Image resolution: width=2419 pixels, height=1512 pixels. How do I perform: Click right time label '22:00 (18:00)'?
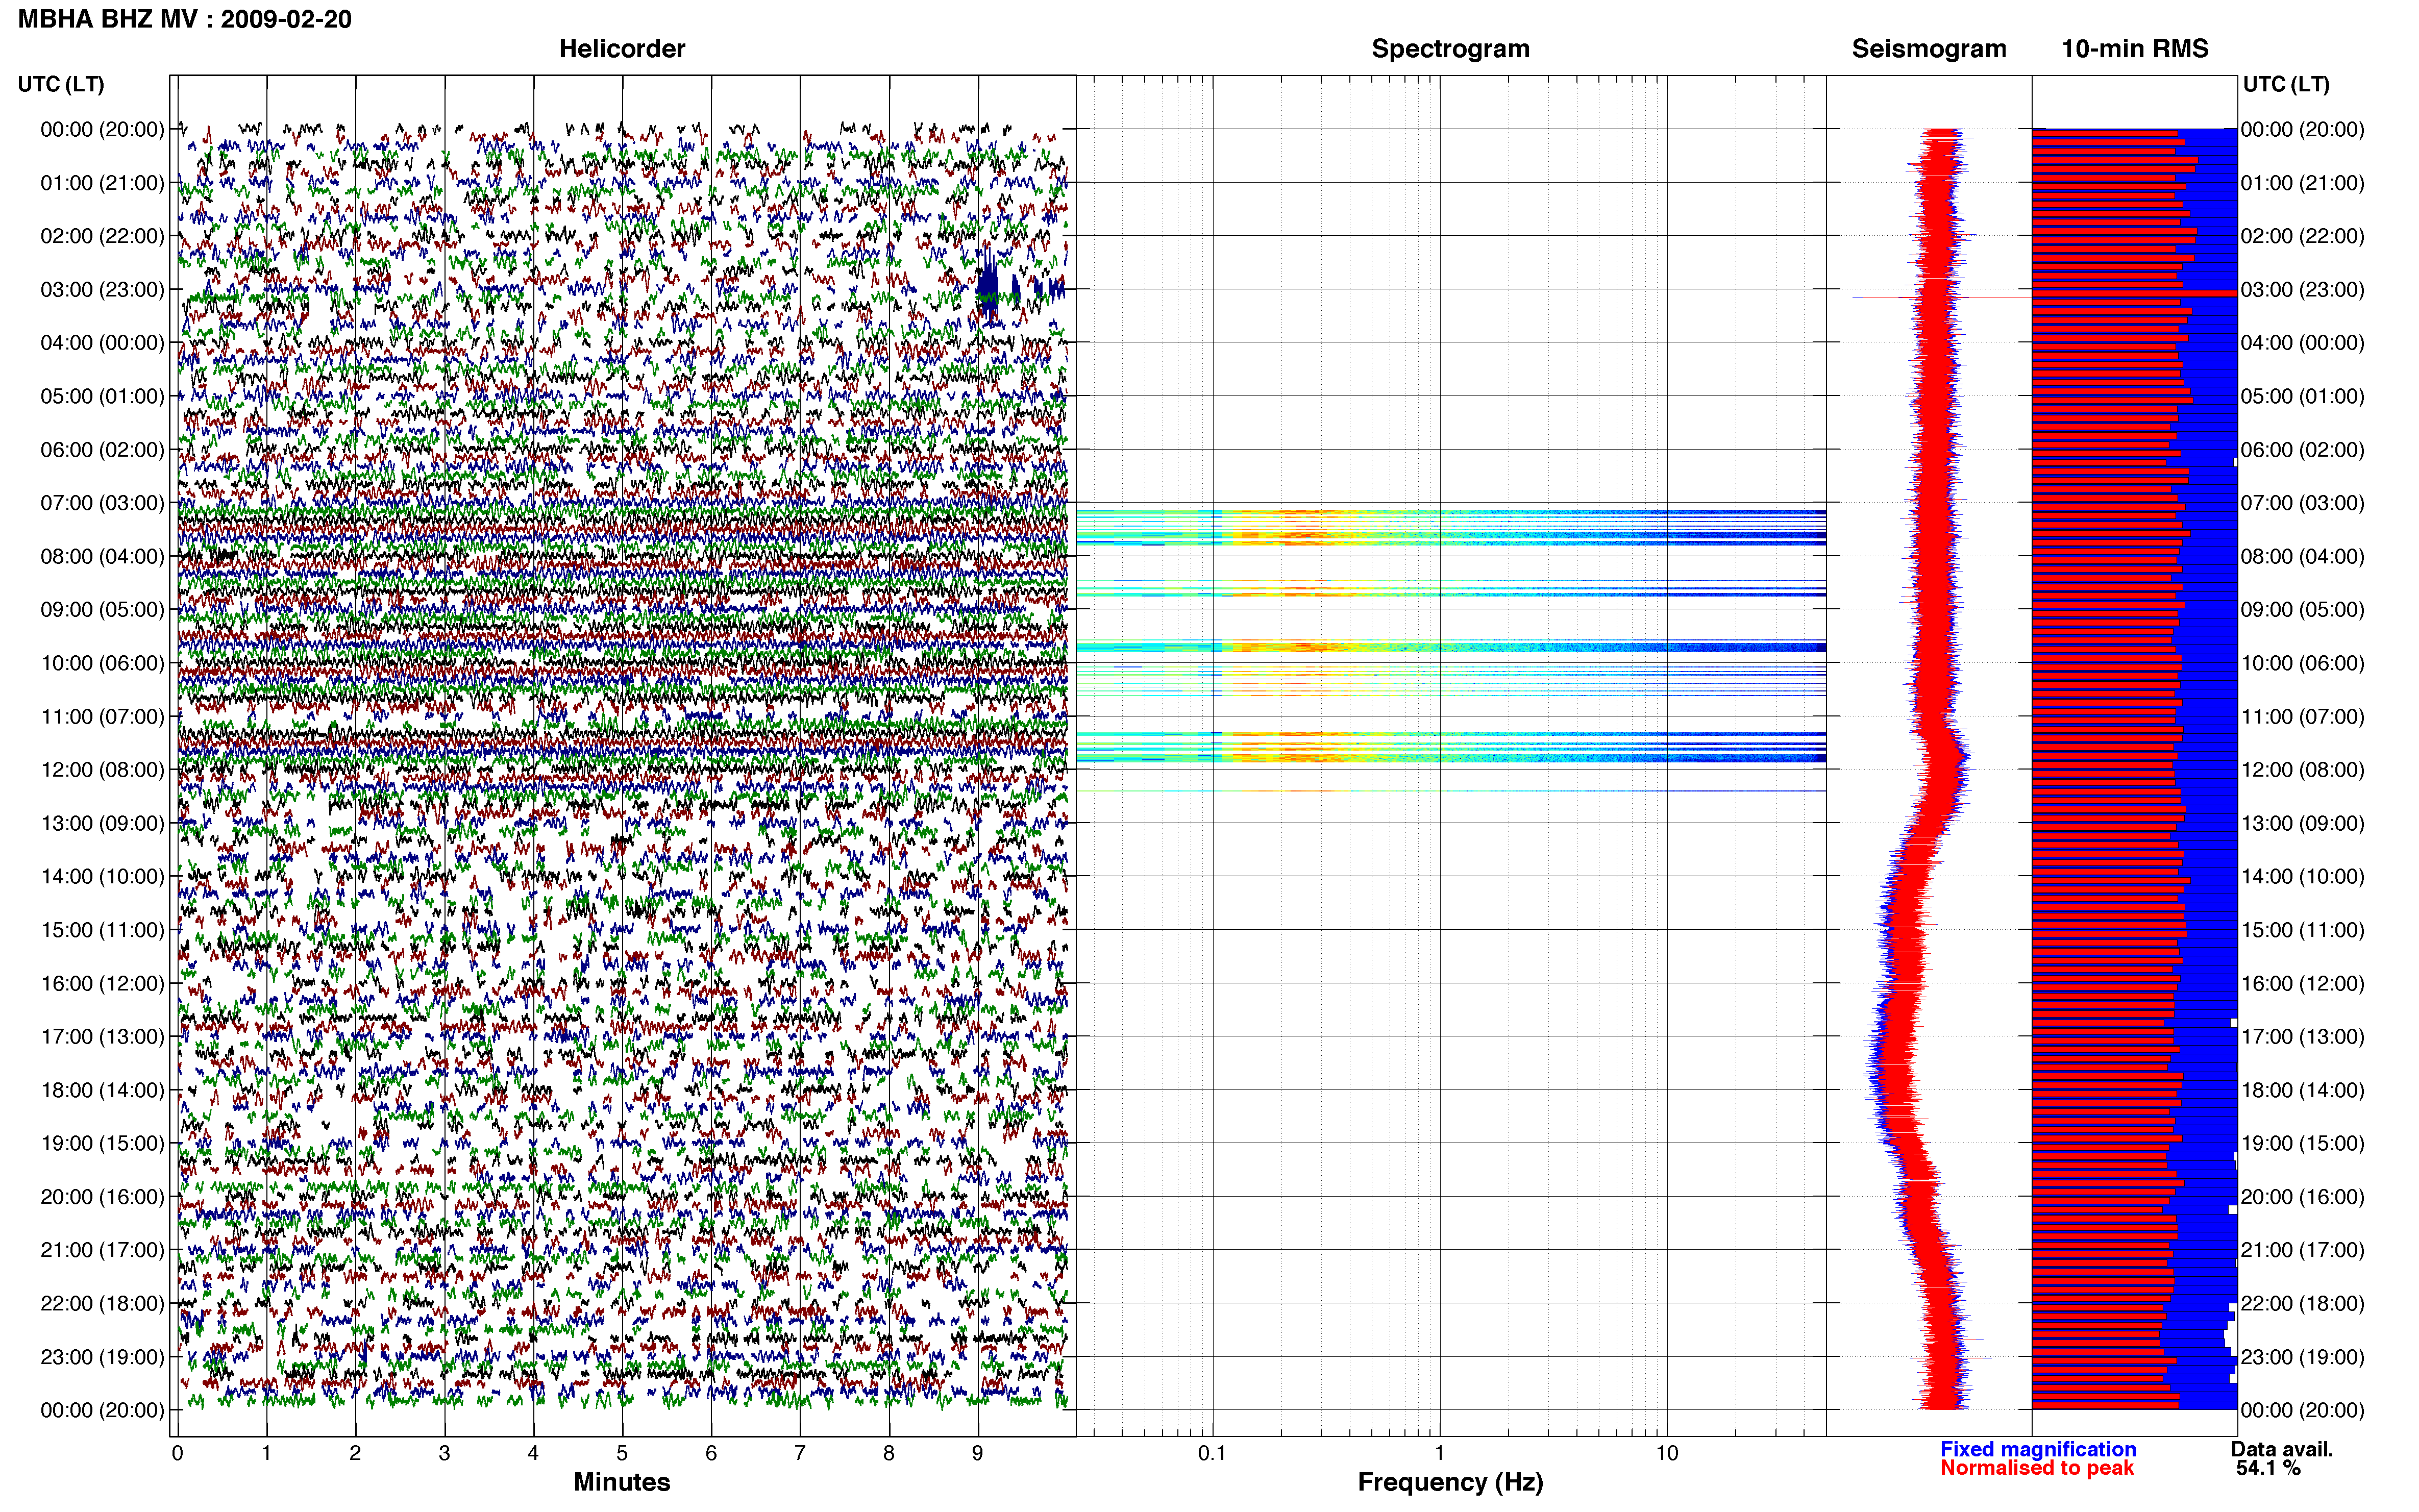click(x=2302, y=1303)
